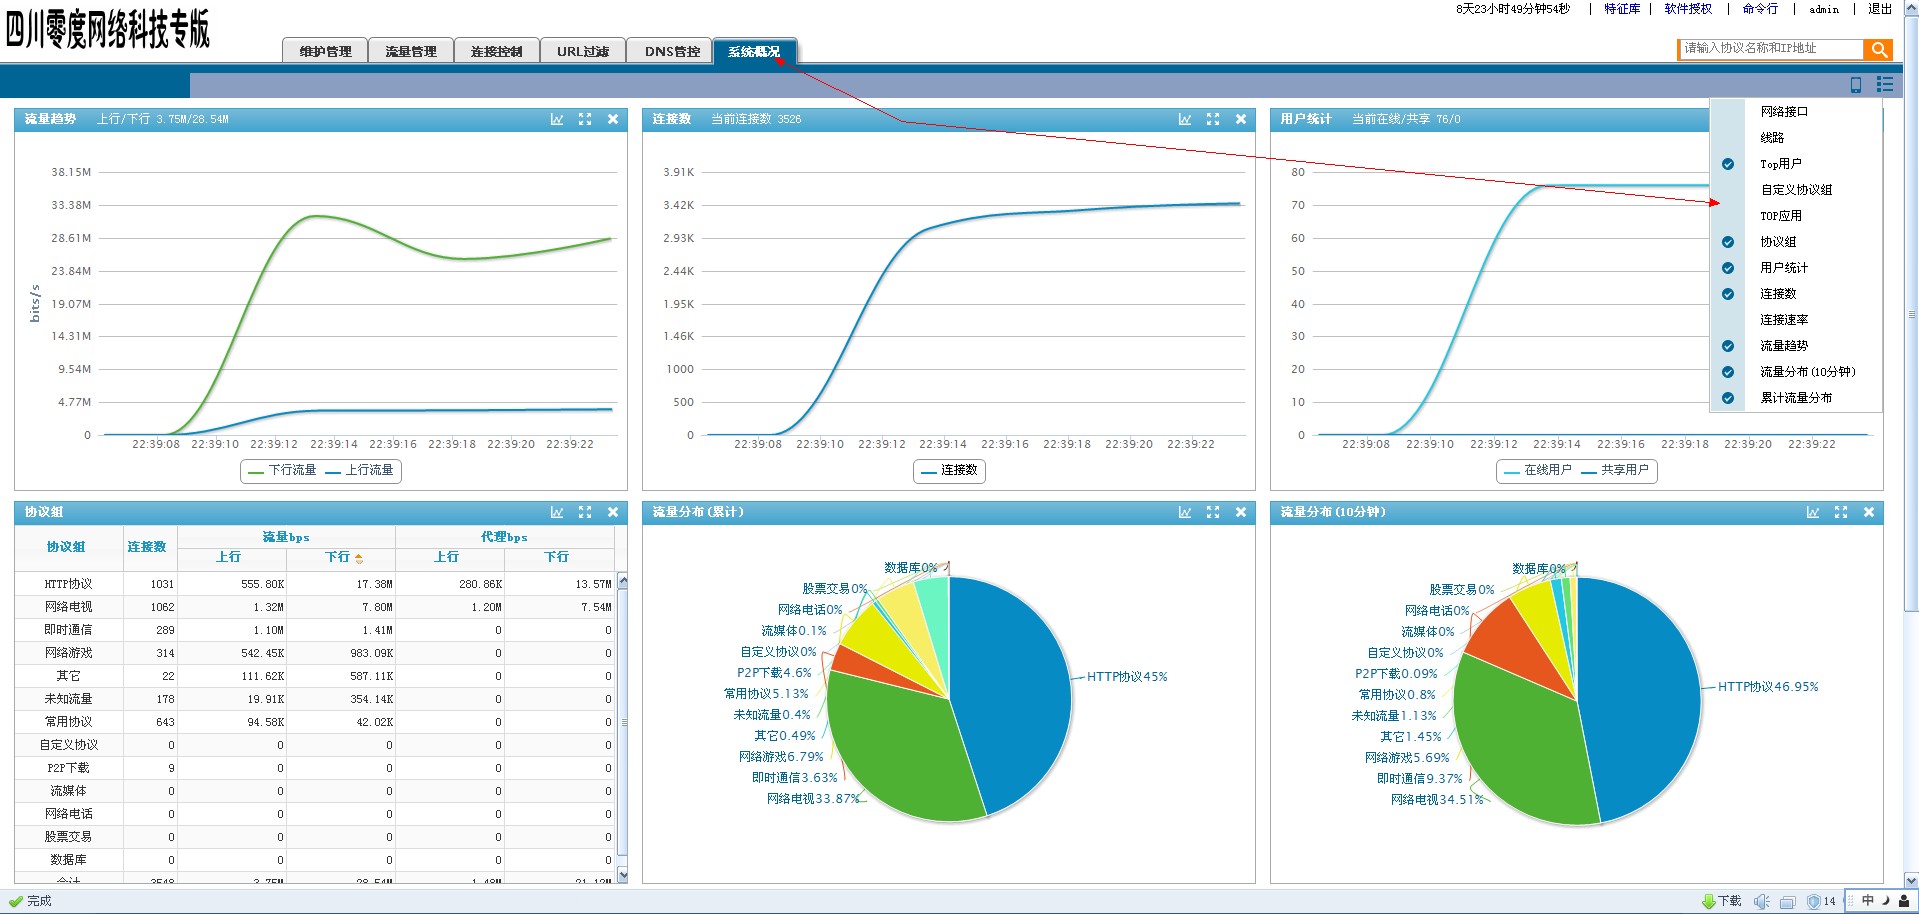Click the 中 input method indicator

(x=1867, y=900)
